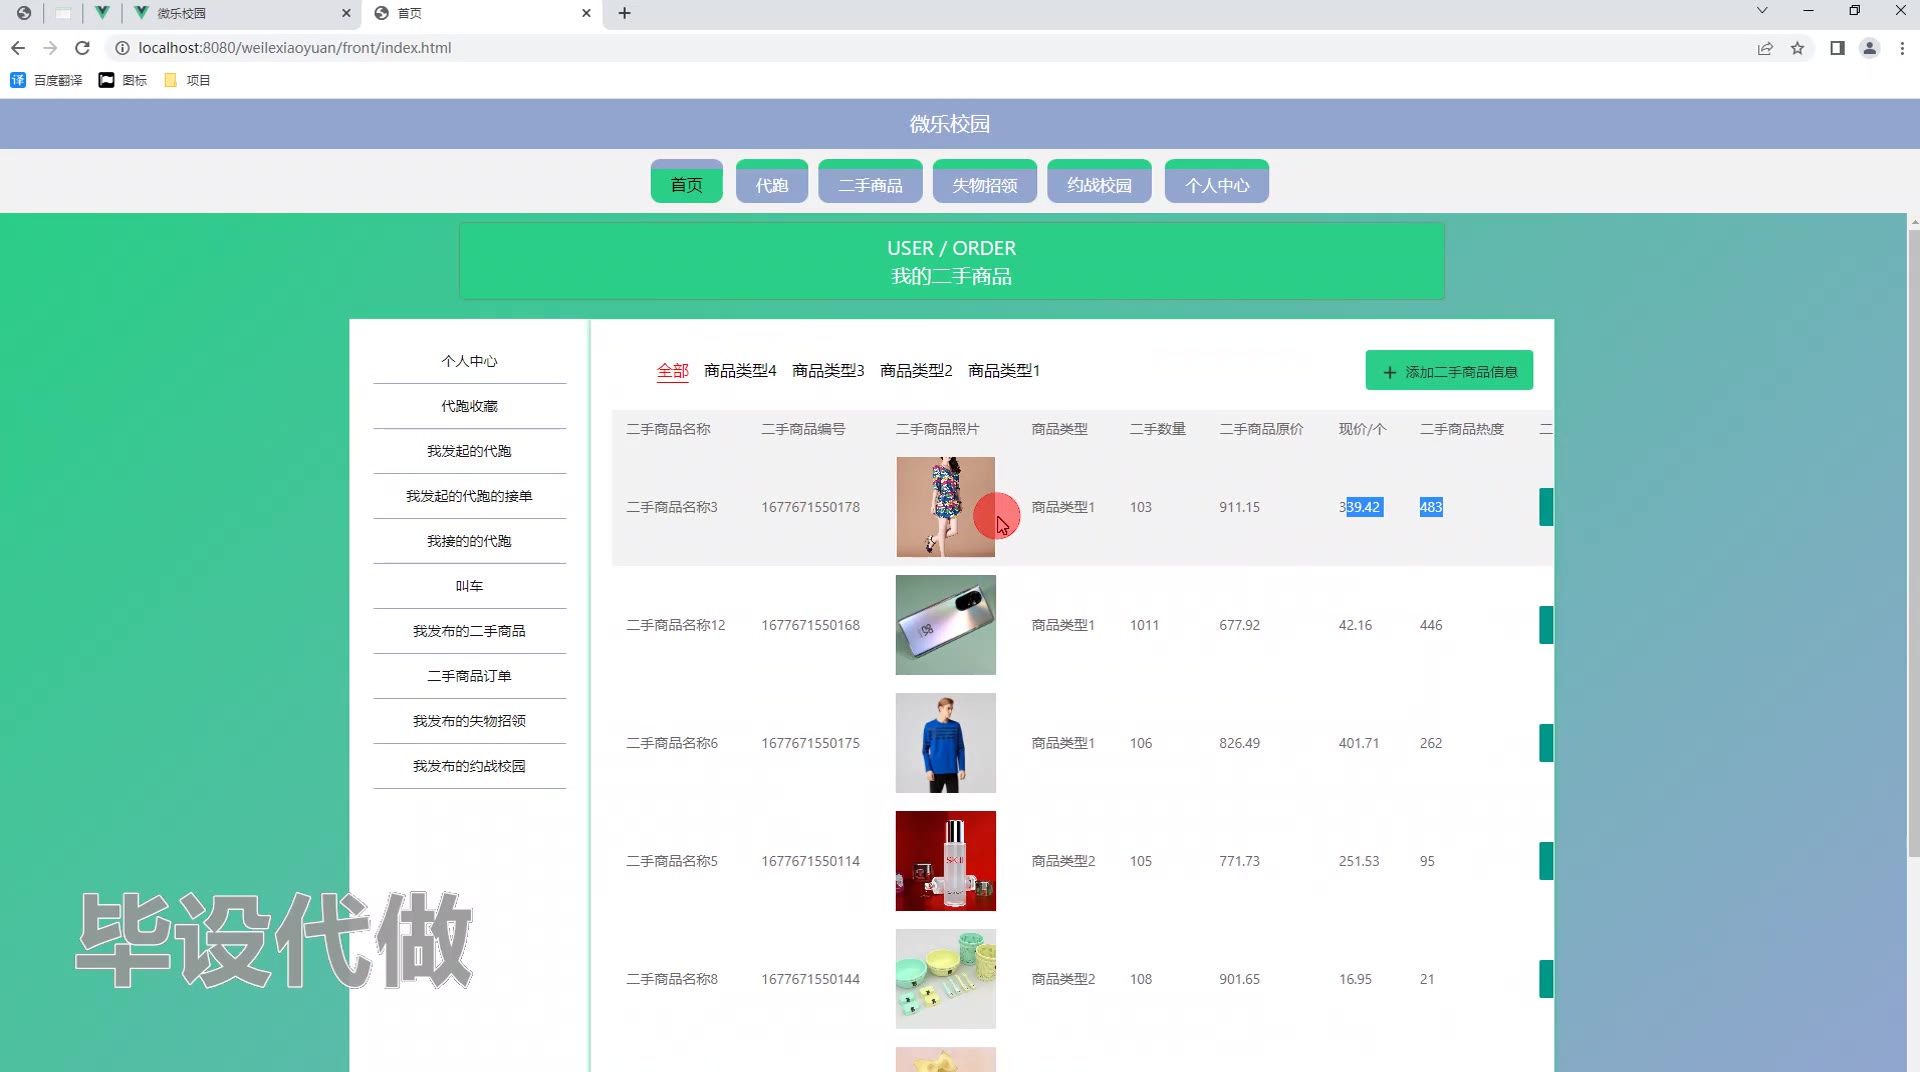The width and height of the screenshot is (1920, 1072).
Task: Open 代跑收藏 in the sidebar
Action: (469, 406)
